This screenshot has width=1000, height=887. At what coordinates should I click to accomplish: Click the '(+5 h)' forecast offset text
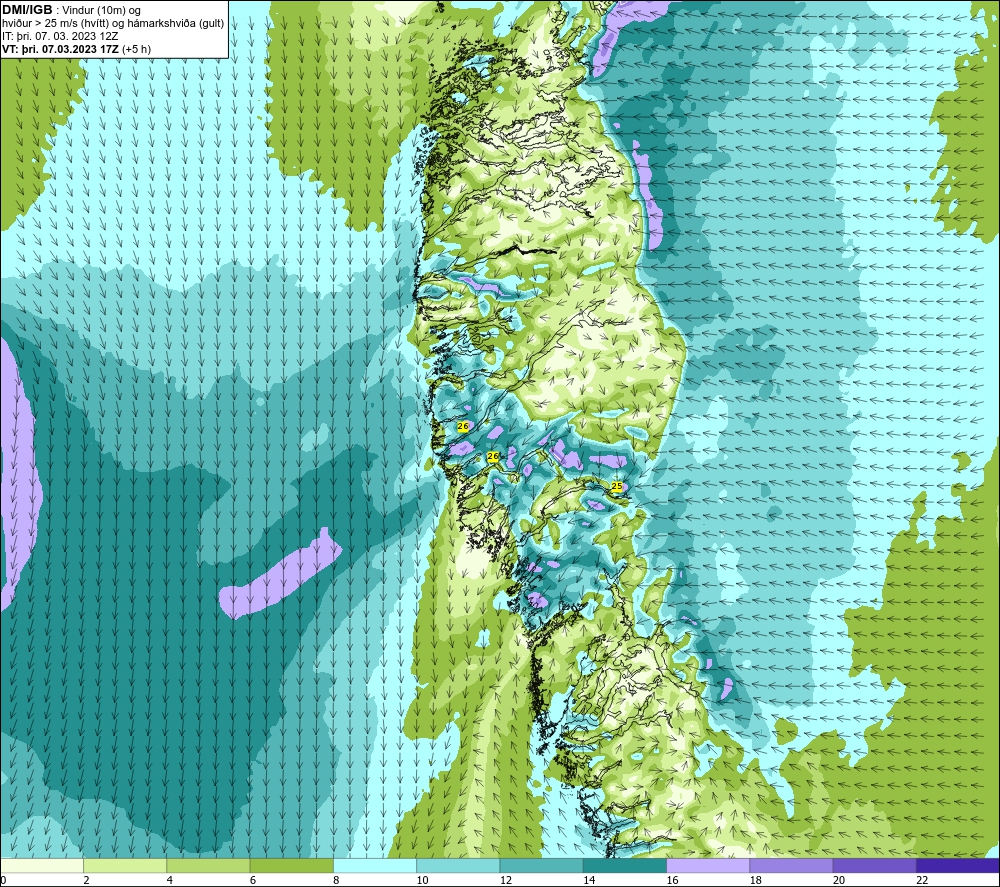136,49
